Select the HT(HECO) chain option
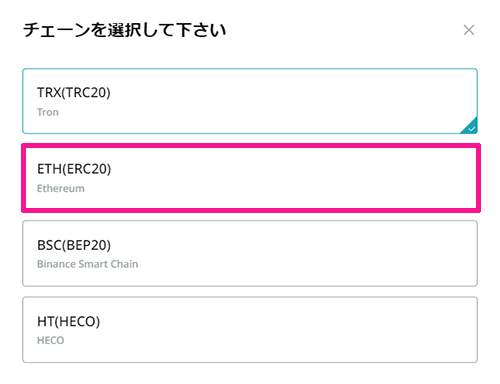The image size is (500, 384). tap(250, 330)
